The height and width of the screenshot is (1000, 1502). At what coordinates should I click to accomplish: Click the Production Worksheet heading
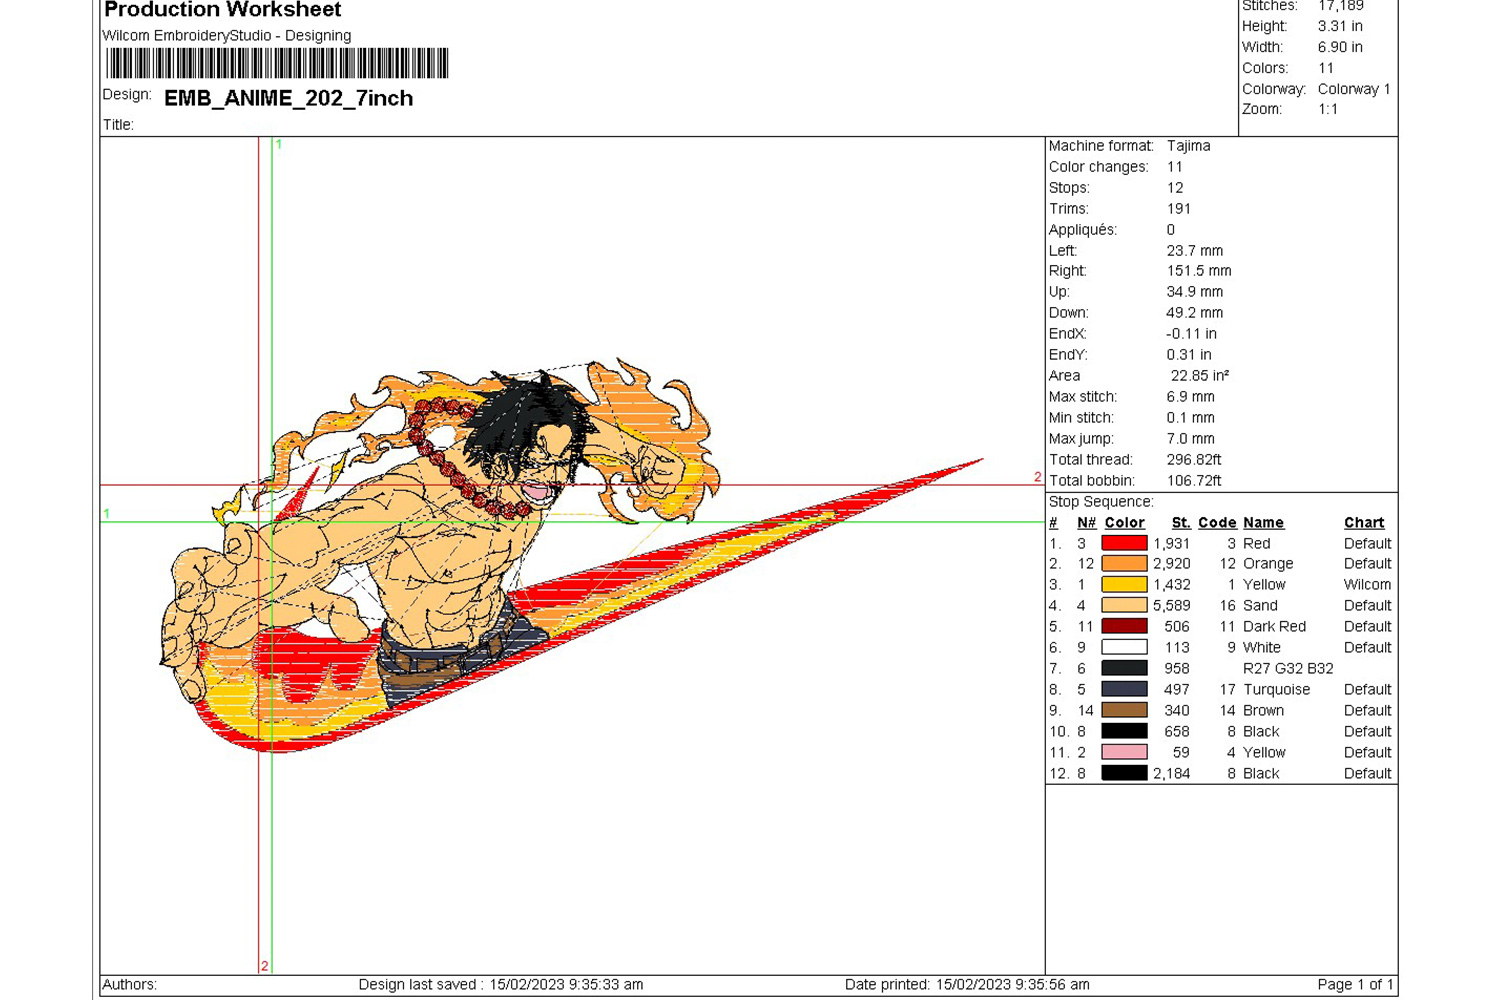[x=222, y=10]
